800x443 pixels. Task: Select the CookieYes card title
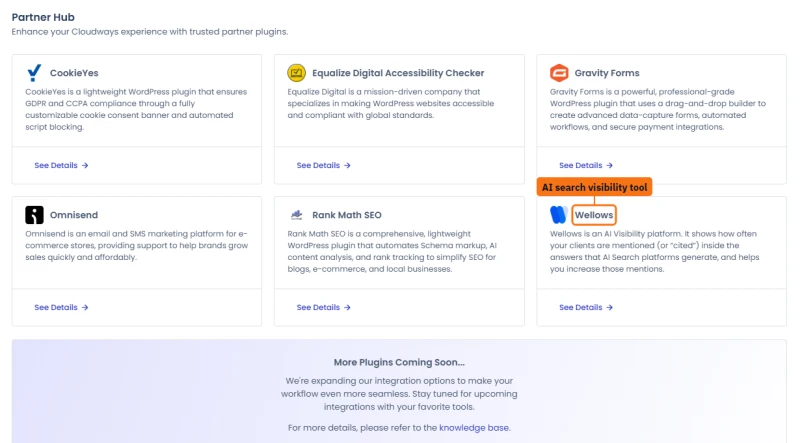pyautogui.click(x=74, y=73)
